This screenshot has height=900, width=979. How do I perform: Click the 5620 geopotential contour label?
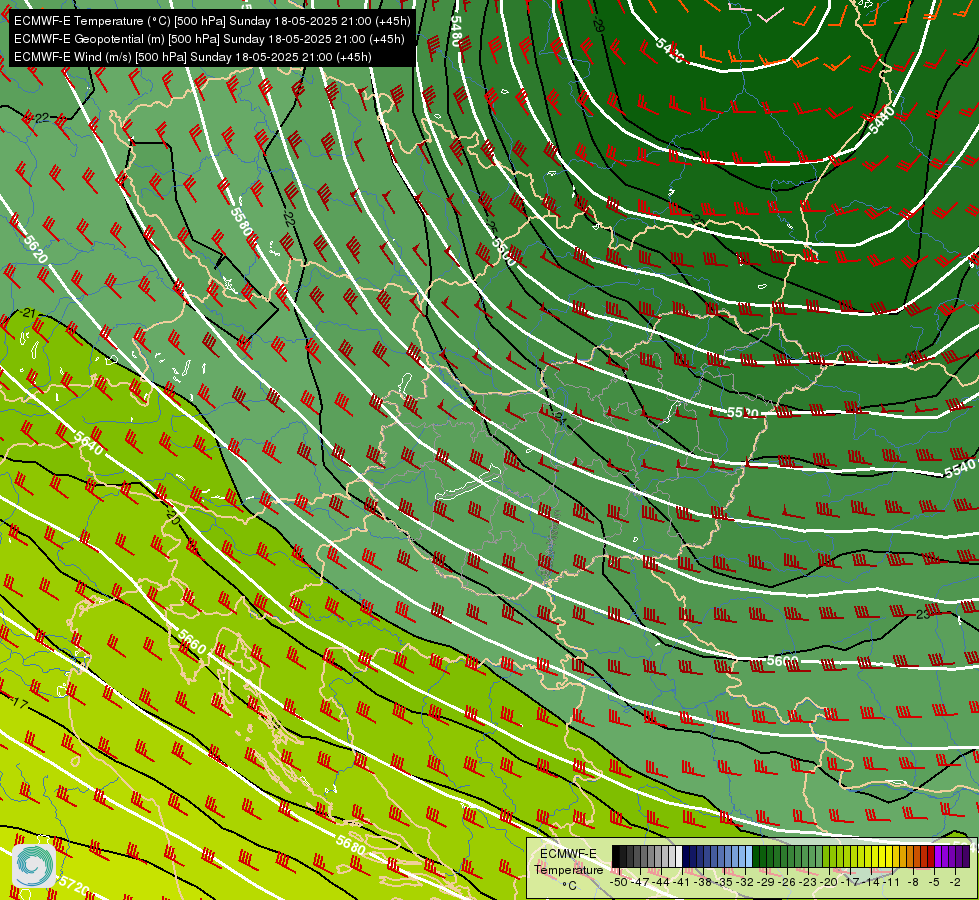35,249
